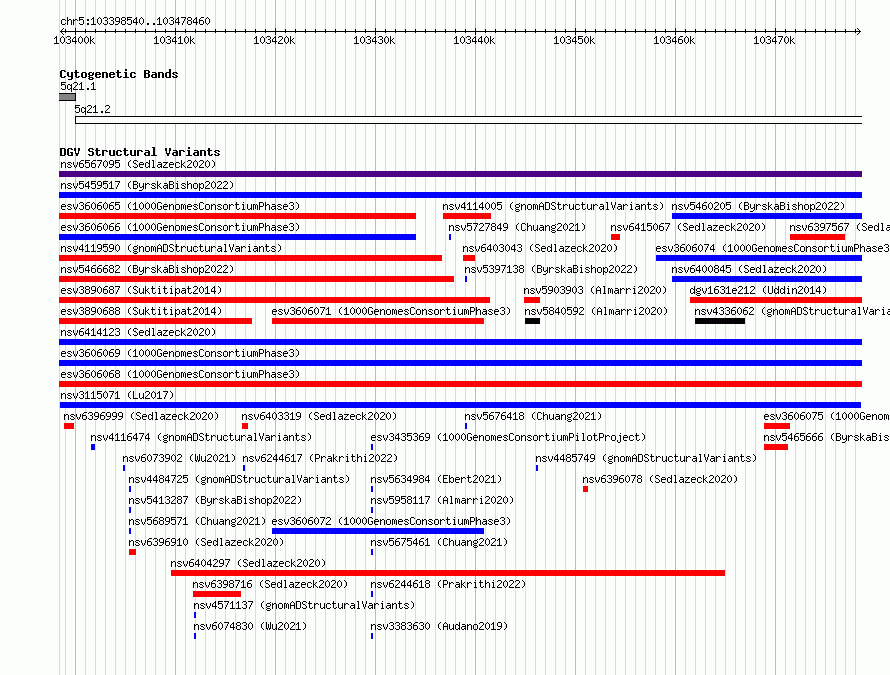Click the esv3890687 (Suktitipat2014) label
Viewport: 890px width, 675px height.
coord(141,290)
